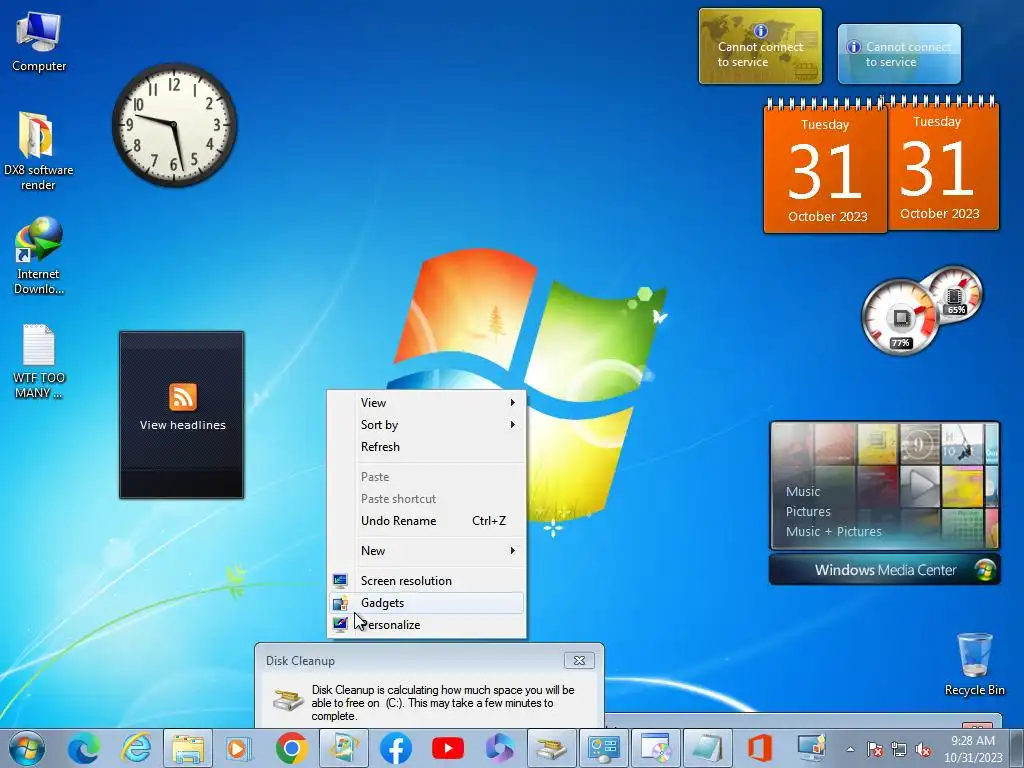The width and height of the screenshot is (1024, 768).
Task: Select Personalize in the context menu
Action: click(x=426, y=625)
